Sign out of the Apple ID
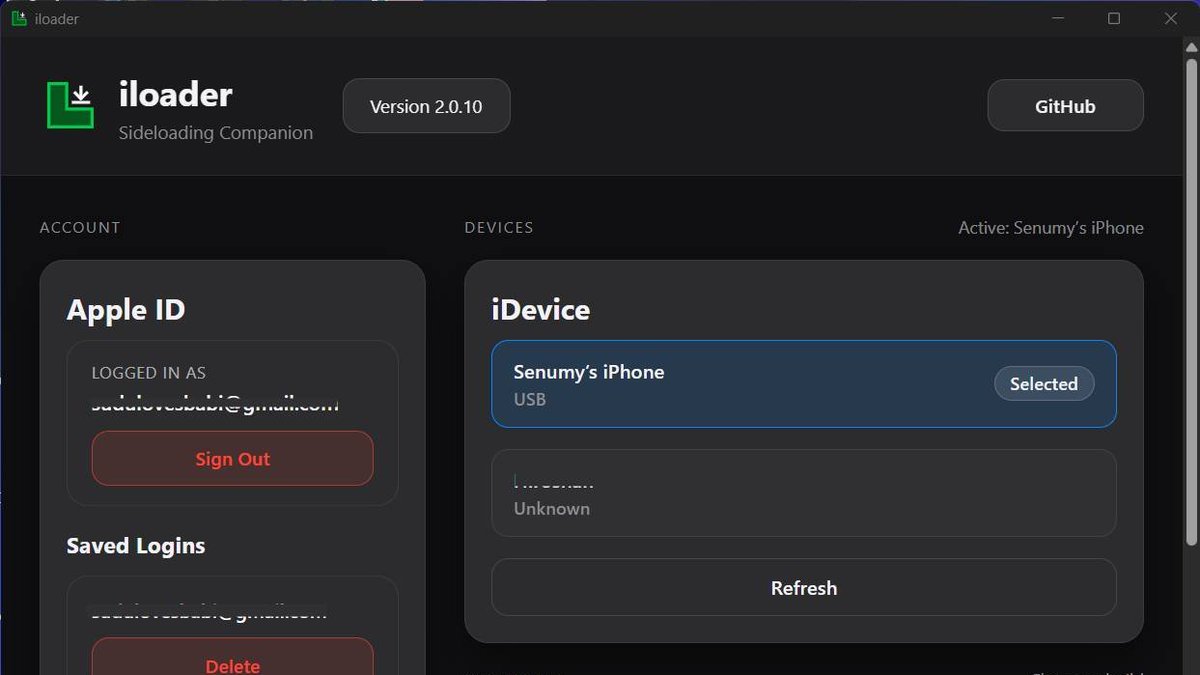The width and height of the screenshot is (1200, 675). pos(232,459)
